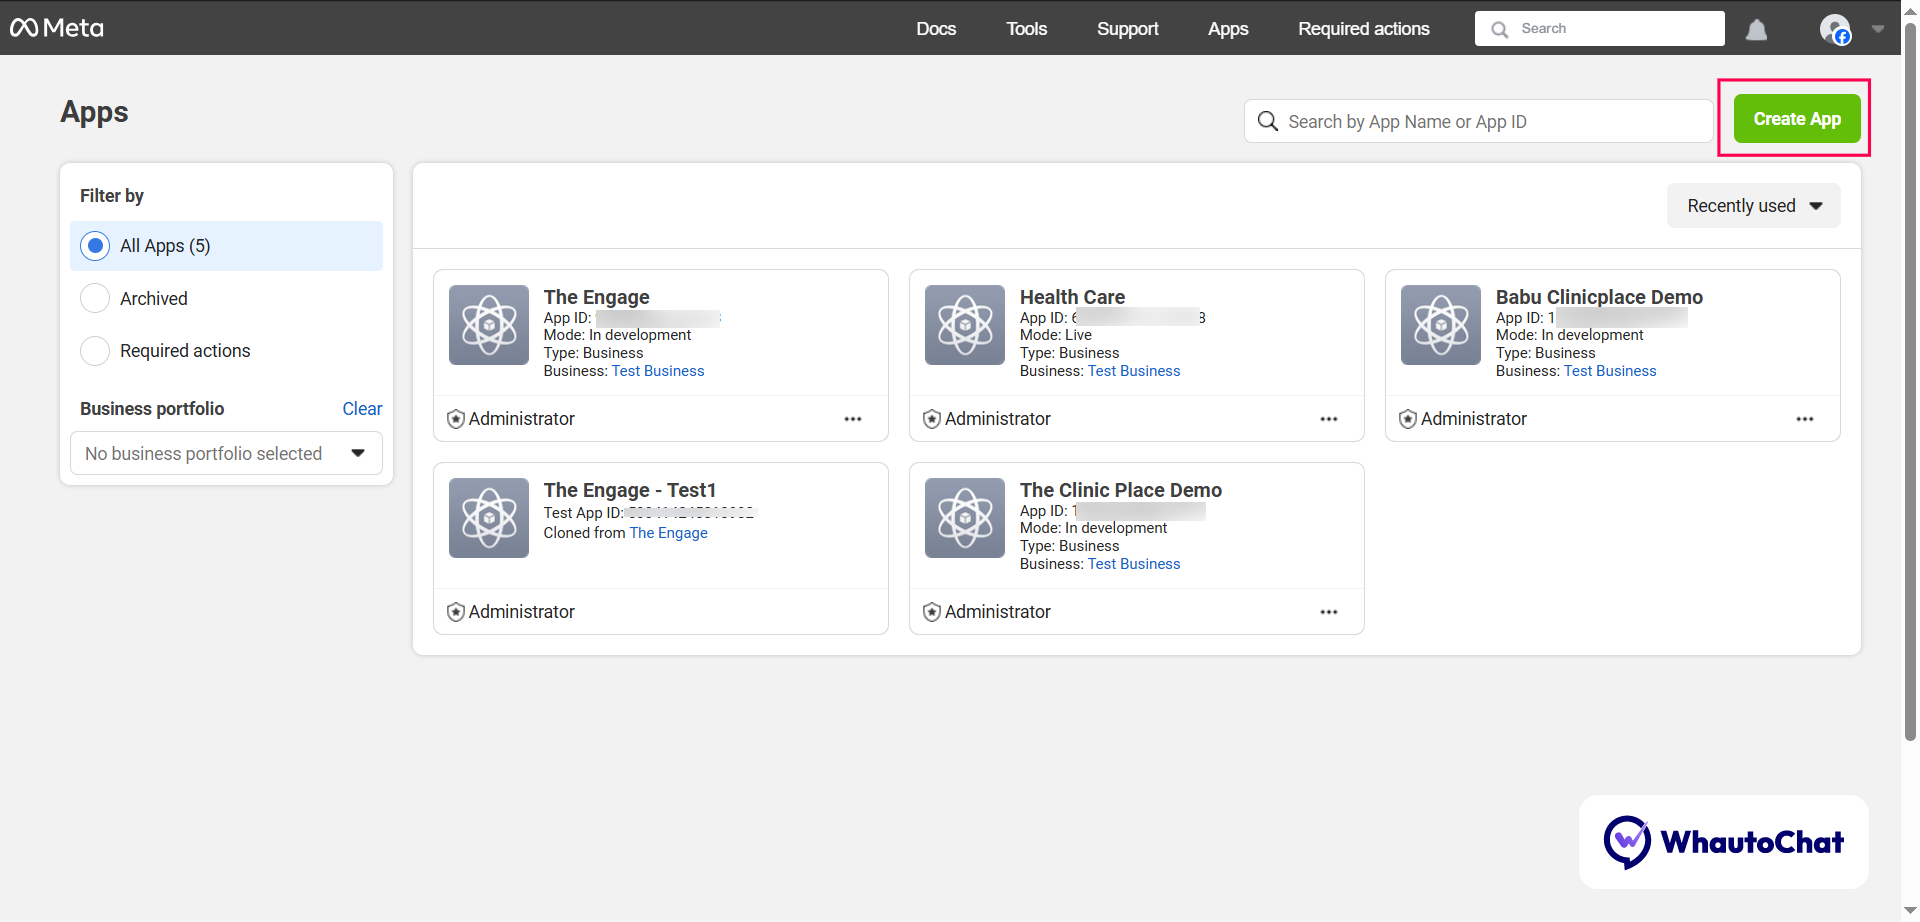Select the Required actions filter
Viewport: 1920px width, 922px height.
pos(95,350)
